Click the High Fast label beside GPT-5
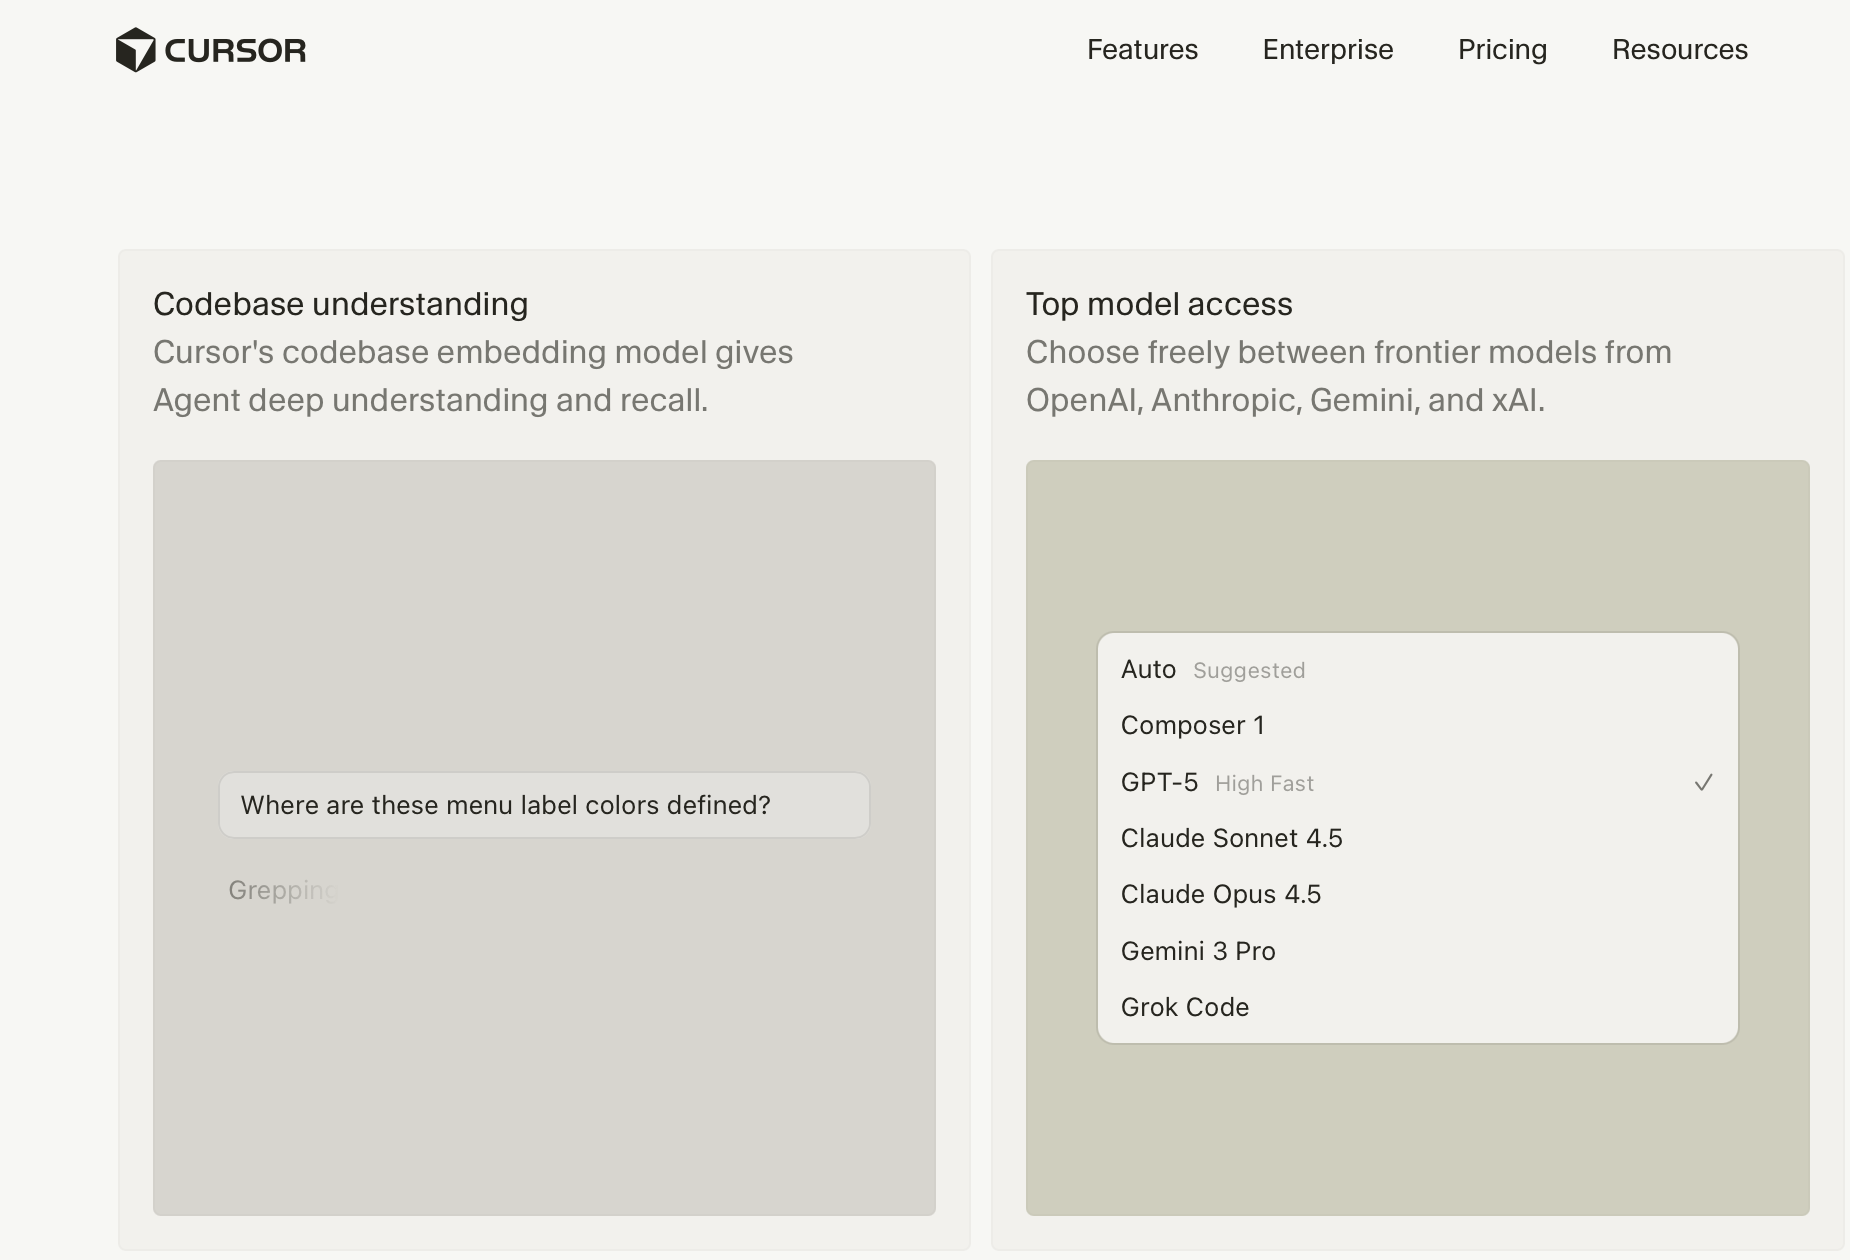The image size is (1850, 1260). click(x=1264, y=784)
